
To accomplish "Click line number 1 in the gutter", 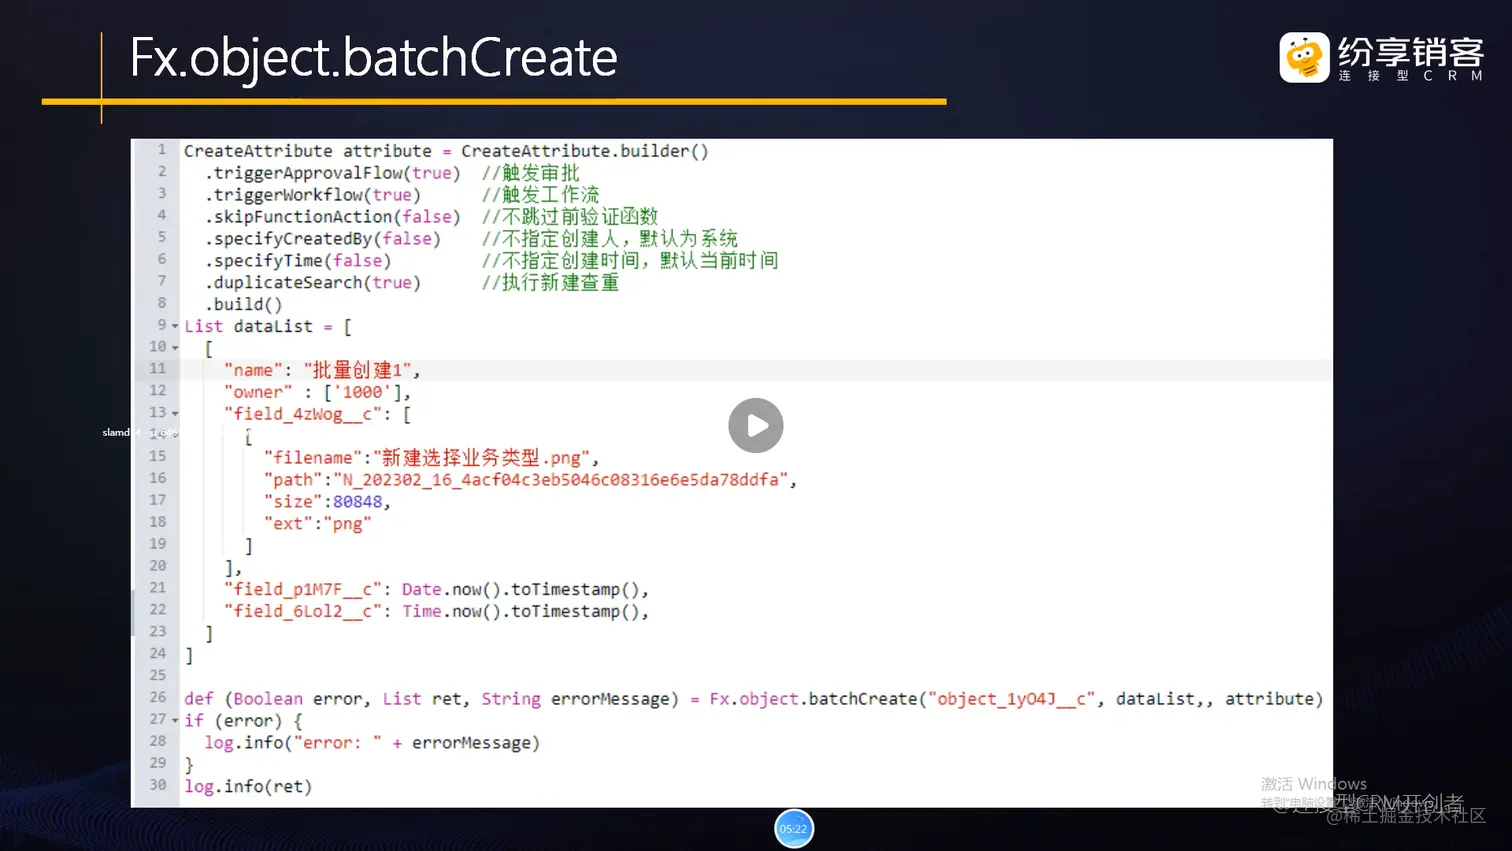I will pos(161,150).
